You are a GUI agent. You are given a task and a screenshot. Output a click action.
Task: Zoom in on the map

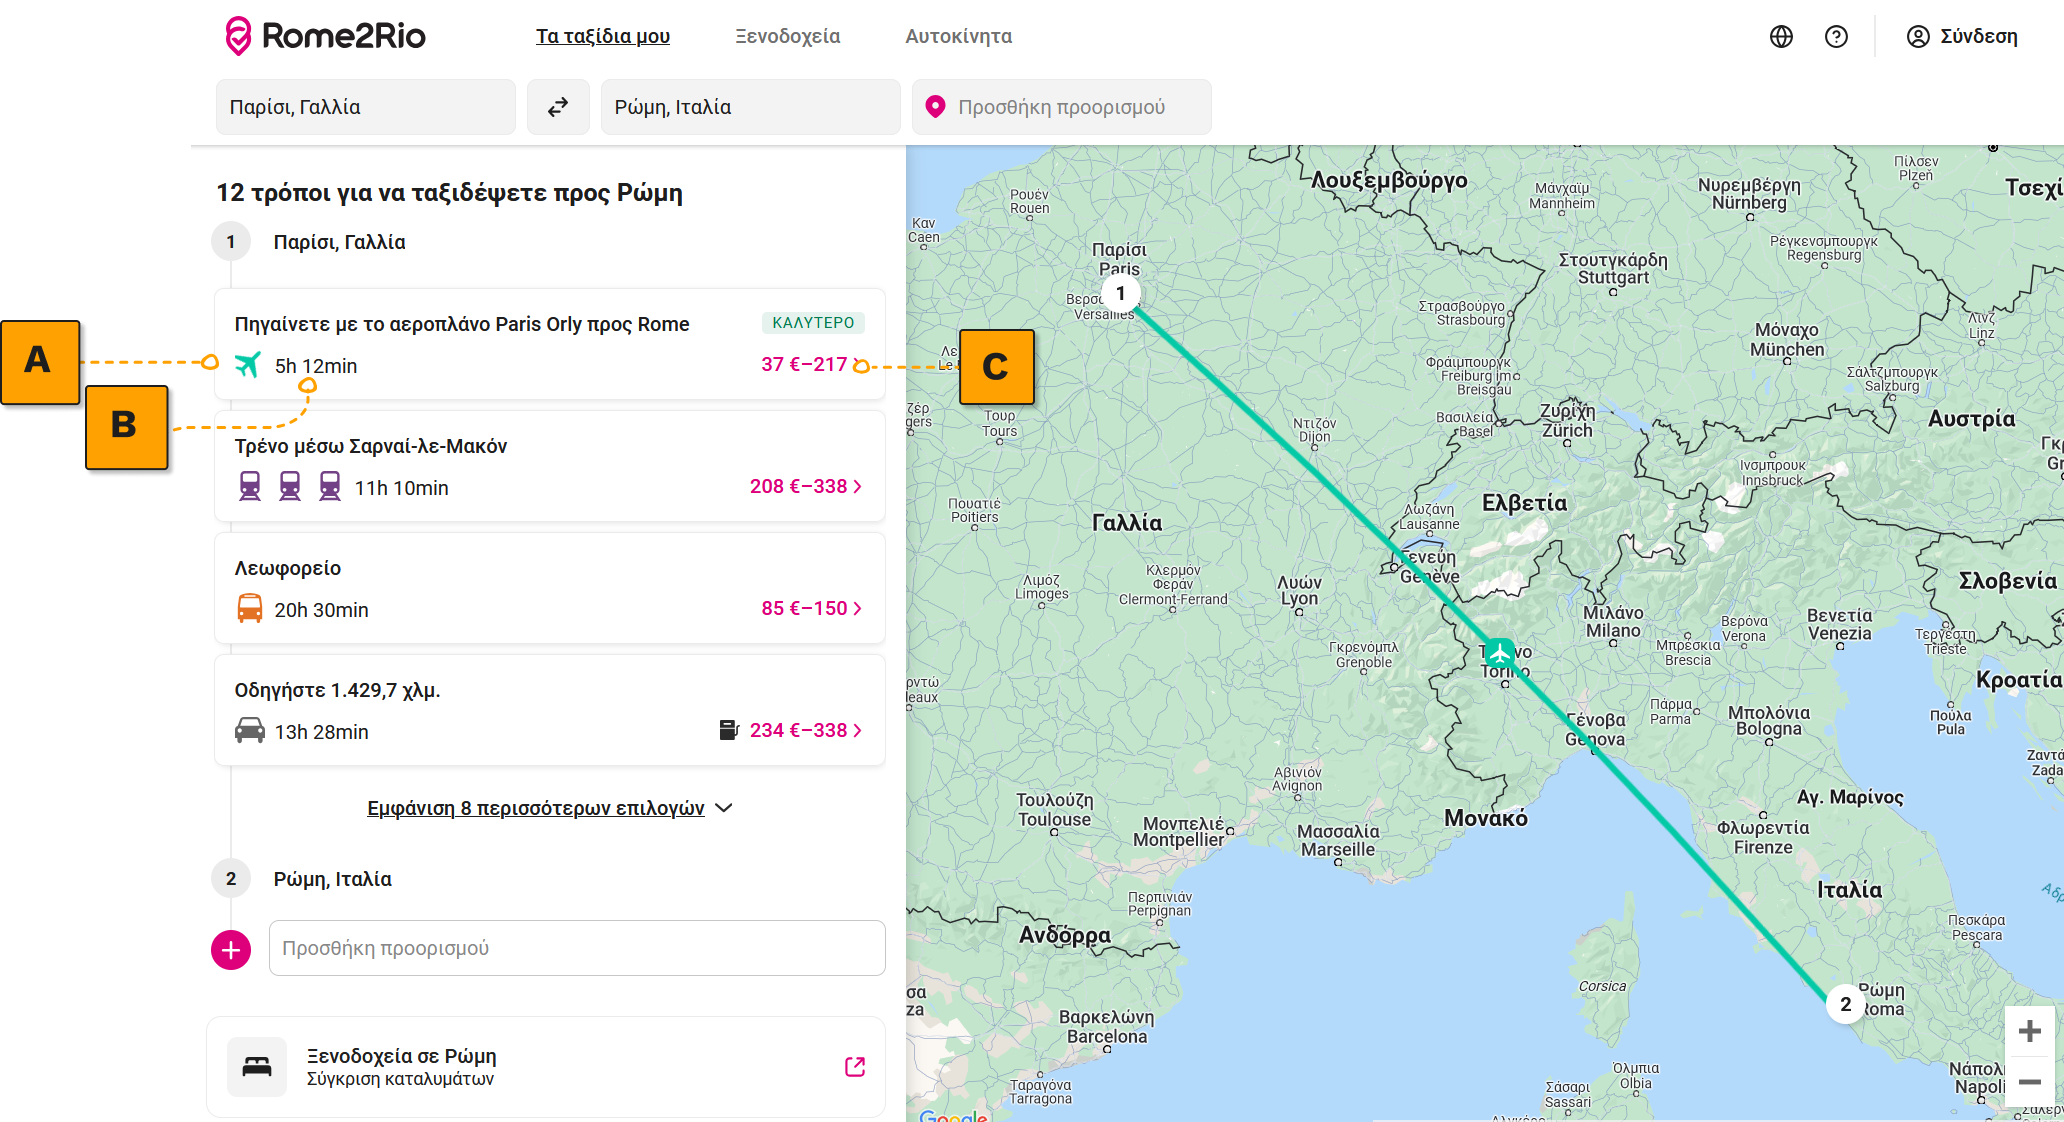point(2029,1031)
